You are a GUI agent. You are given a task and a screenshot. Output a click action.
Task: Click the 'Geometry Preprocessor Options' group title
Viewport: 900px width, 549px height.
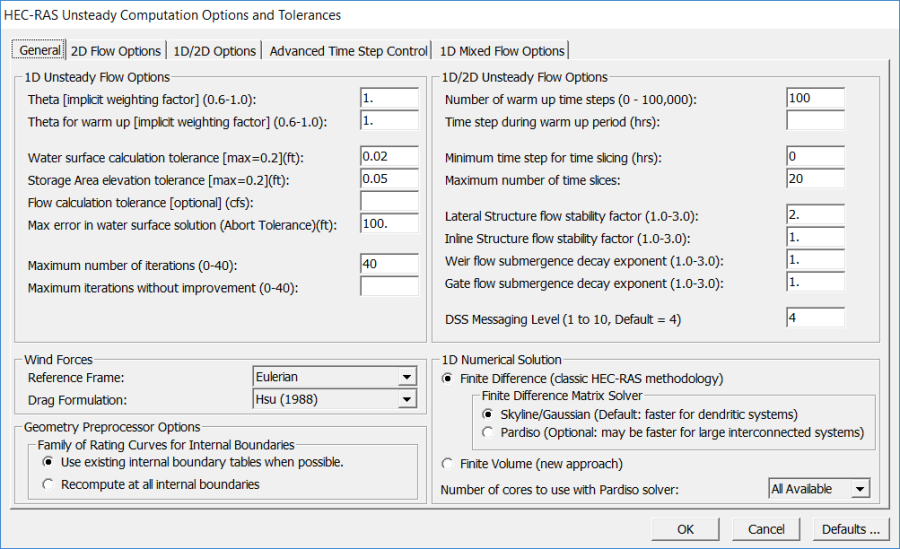(112, 427)
